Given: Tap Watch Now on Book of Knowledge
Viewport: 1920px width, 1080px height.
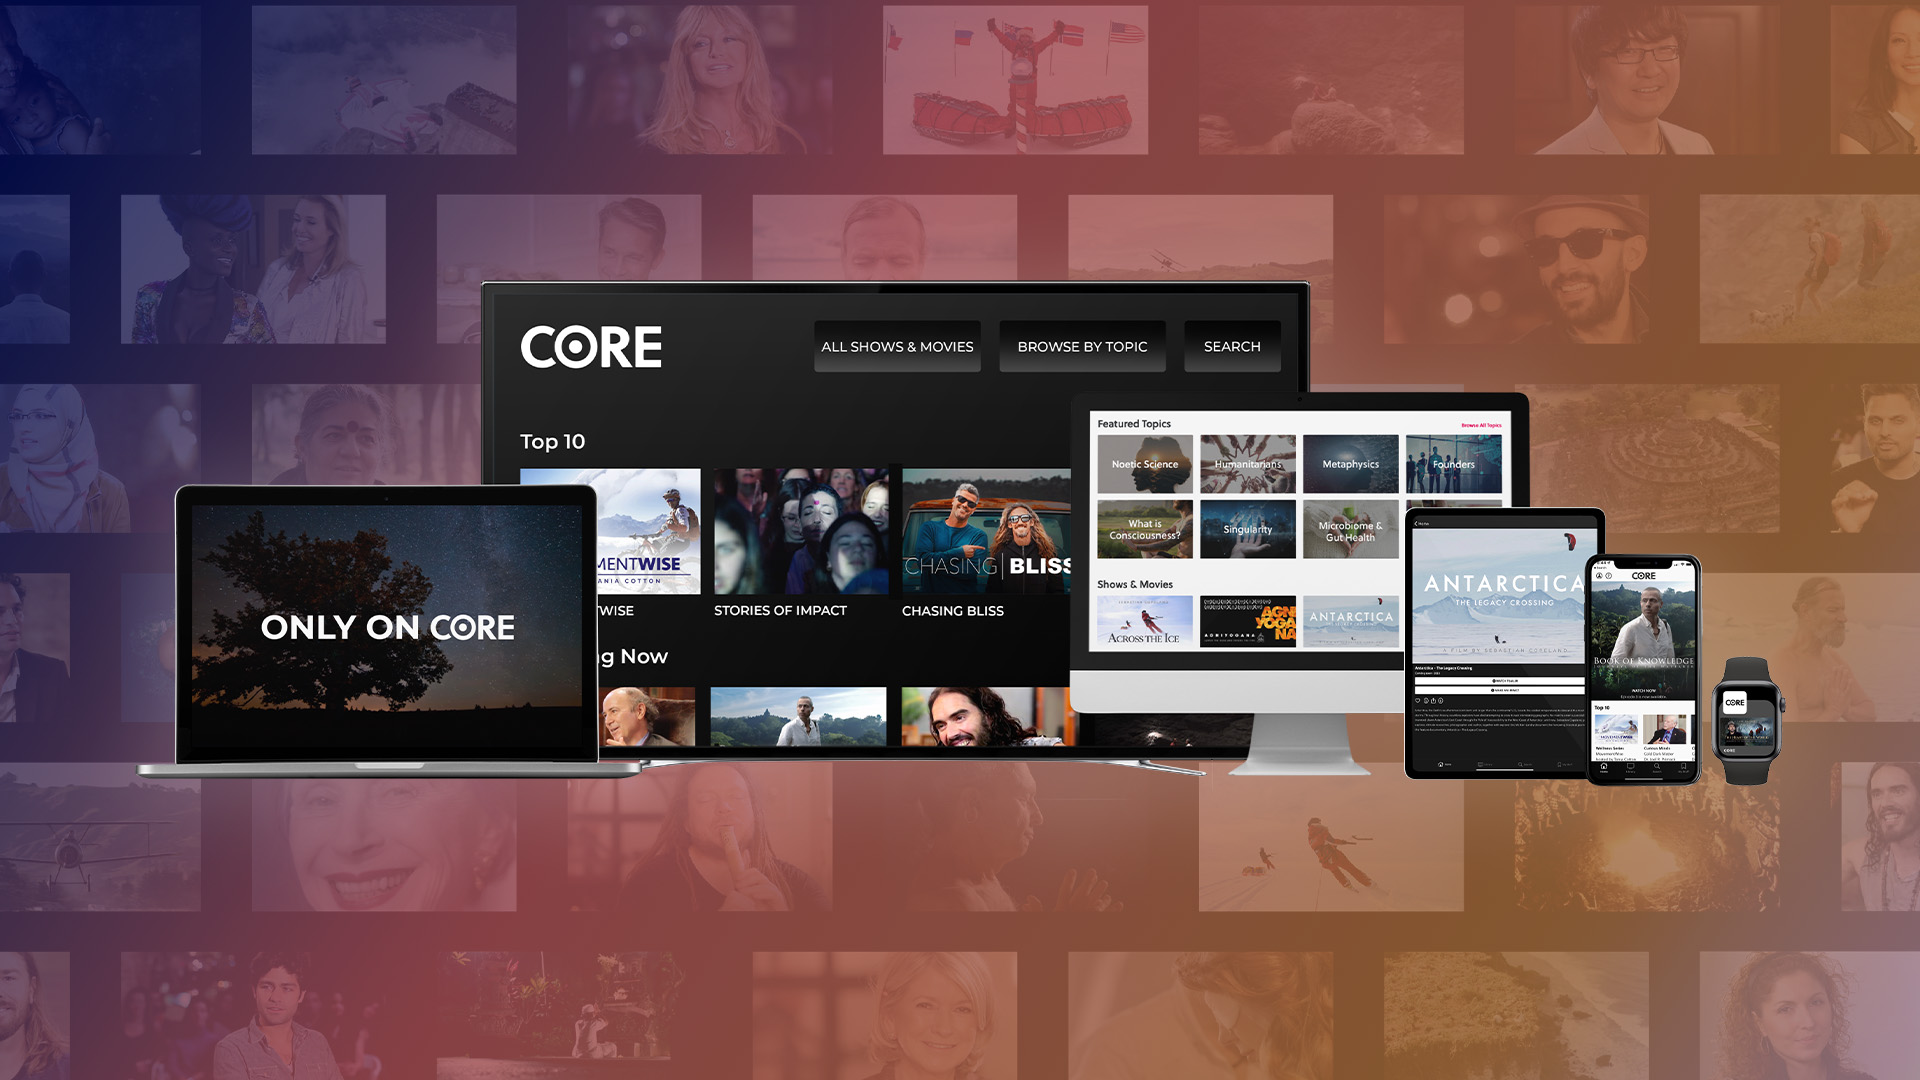Looking at the screenshot, I should click(1643, 690).
